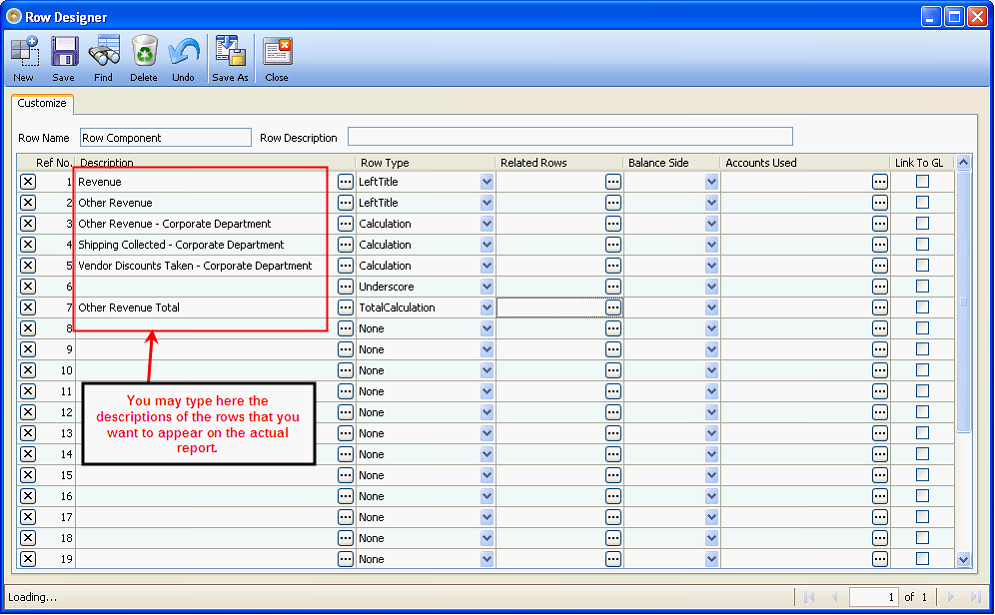Click the Row Type column header
This screenshot has height=615, width=995.
tap(425, 162)
